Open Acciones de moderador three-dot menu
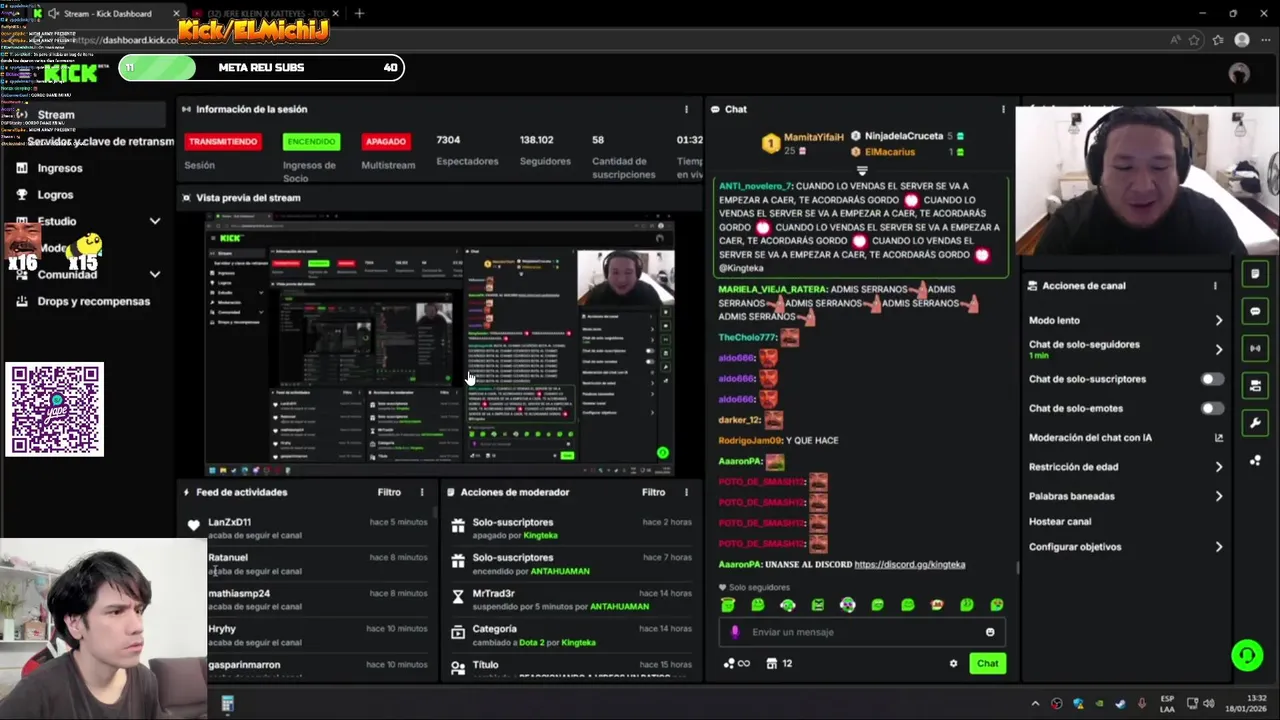 point(686,492)
